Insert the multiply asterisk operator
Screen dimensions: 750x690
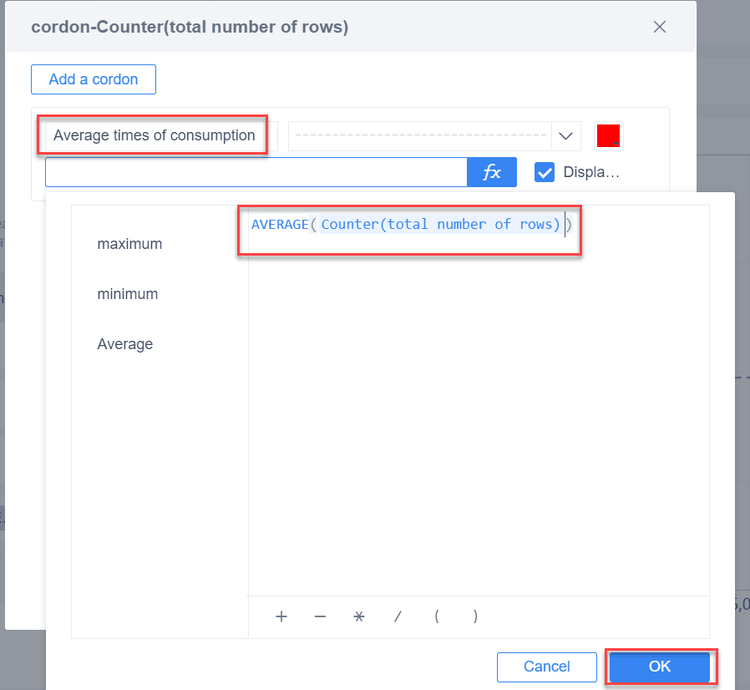click(359, 617)
